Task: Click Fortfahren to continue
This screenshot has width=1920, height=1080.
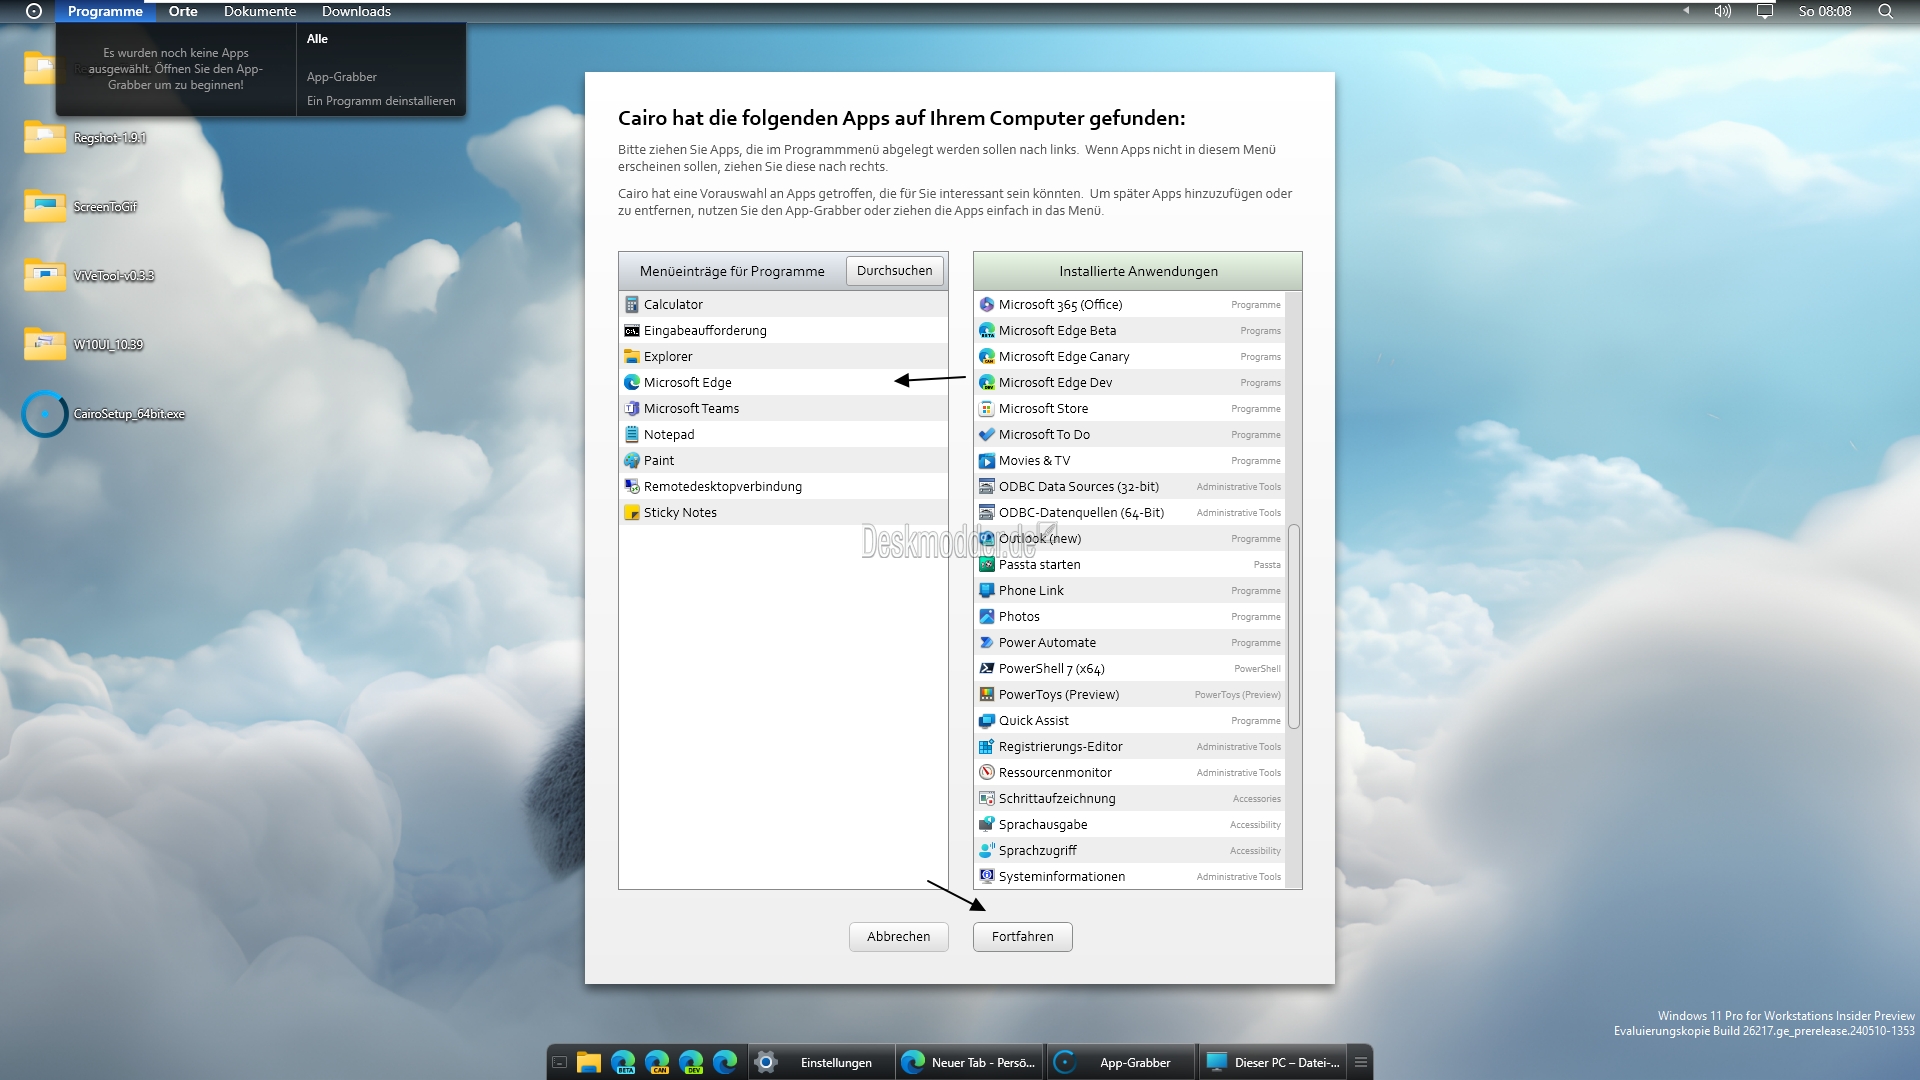Action: click(1022, 937)
